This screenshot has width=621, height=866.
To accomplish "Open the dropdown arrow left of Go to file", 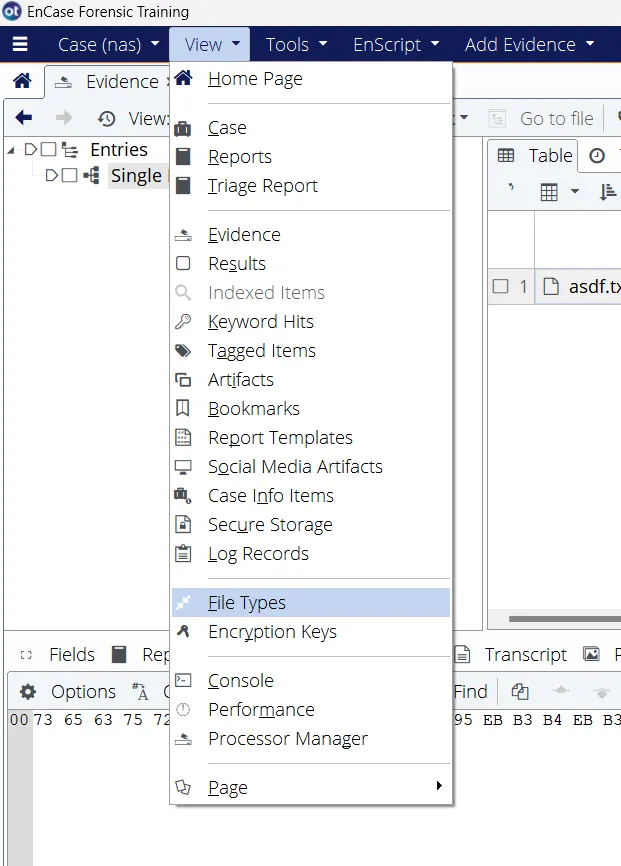I will tap(464, 118).
